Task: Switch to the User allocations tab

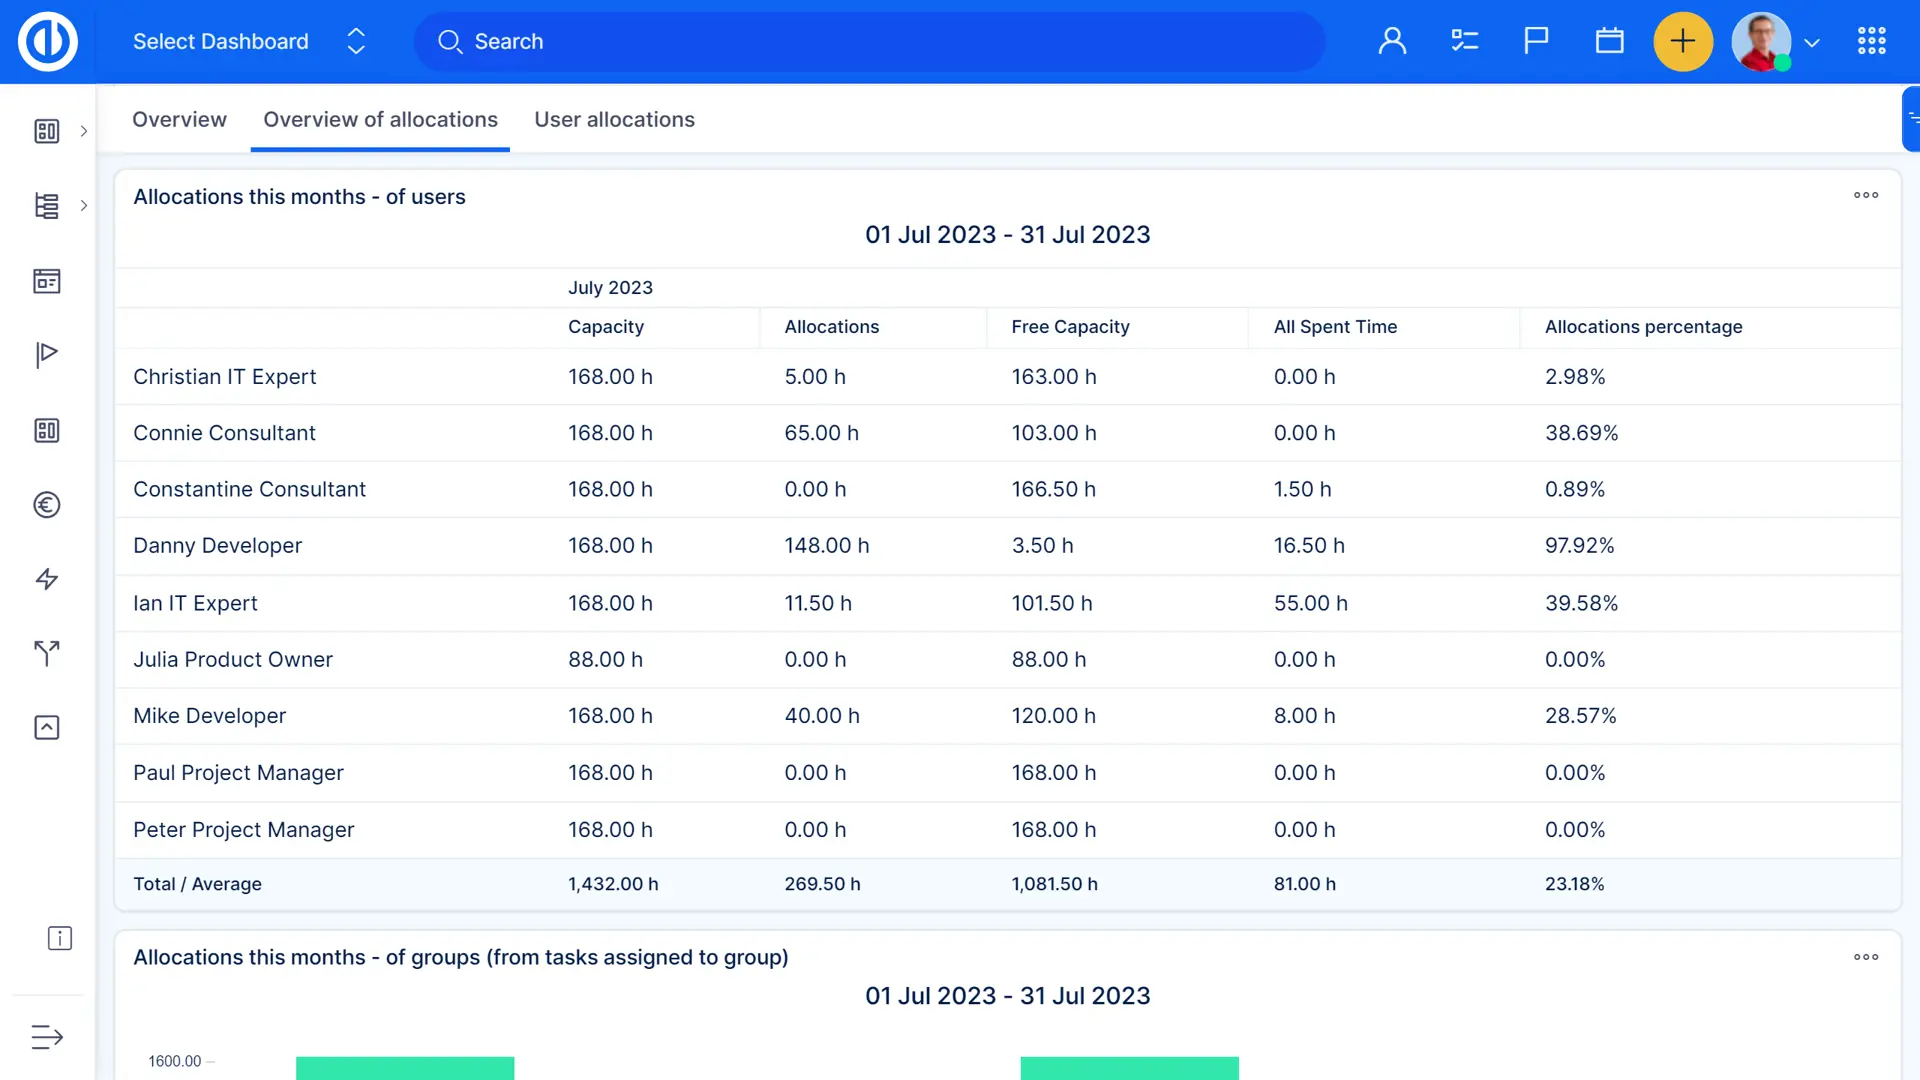Action: click(614, 120)
